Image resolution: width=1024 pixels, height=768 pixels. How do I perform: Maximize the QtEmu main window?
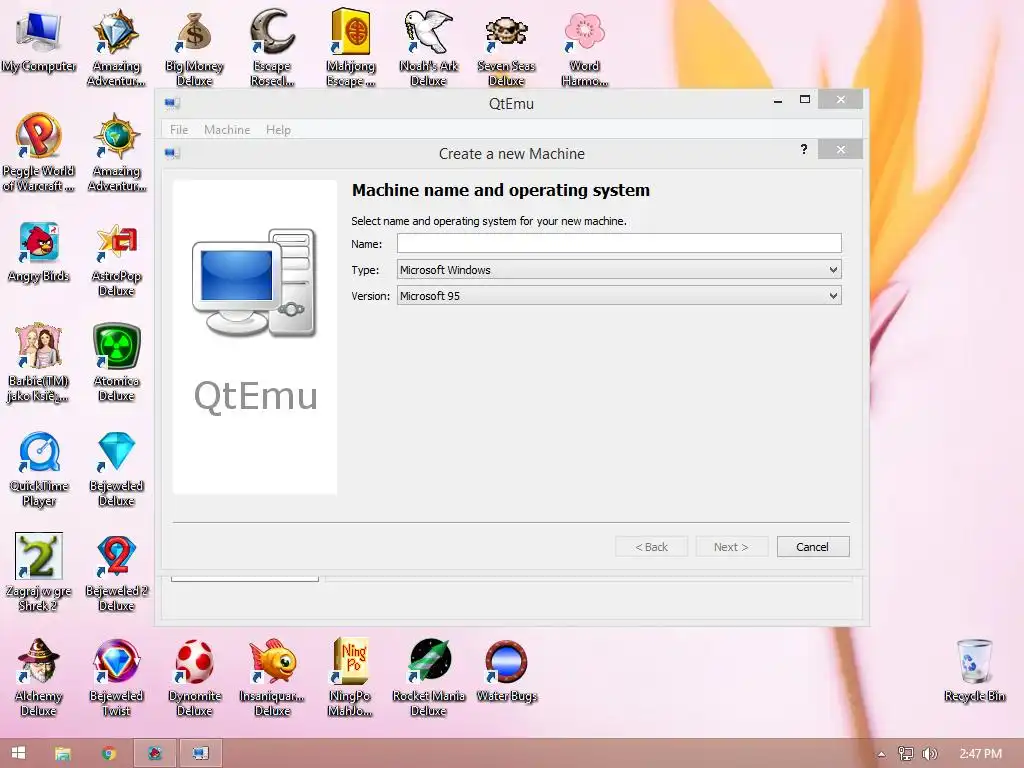(805, 99)
